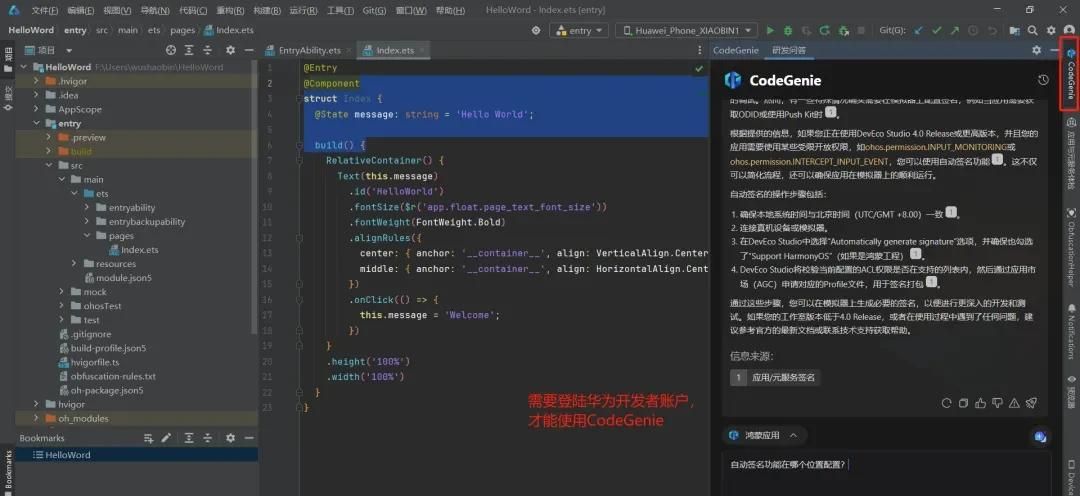
Task: Click the blue chat bubble icon above input
Action: pos(1039,436)
